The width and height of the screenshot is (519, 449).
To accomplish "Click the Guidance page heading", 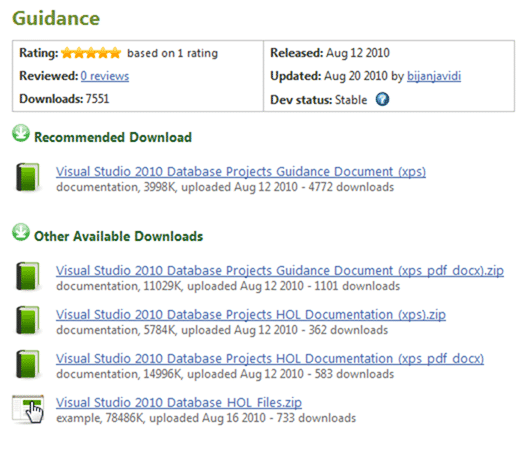I will point(56,18).
